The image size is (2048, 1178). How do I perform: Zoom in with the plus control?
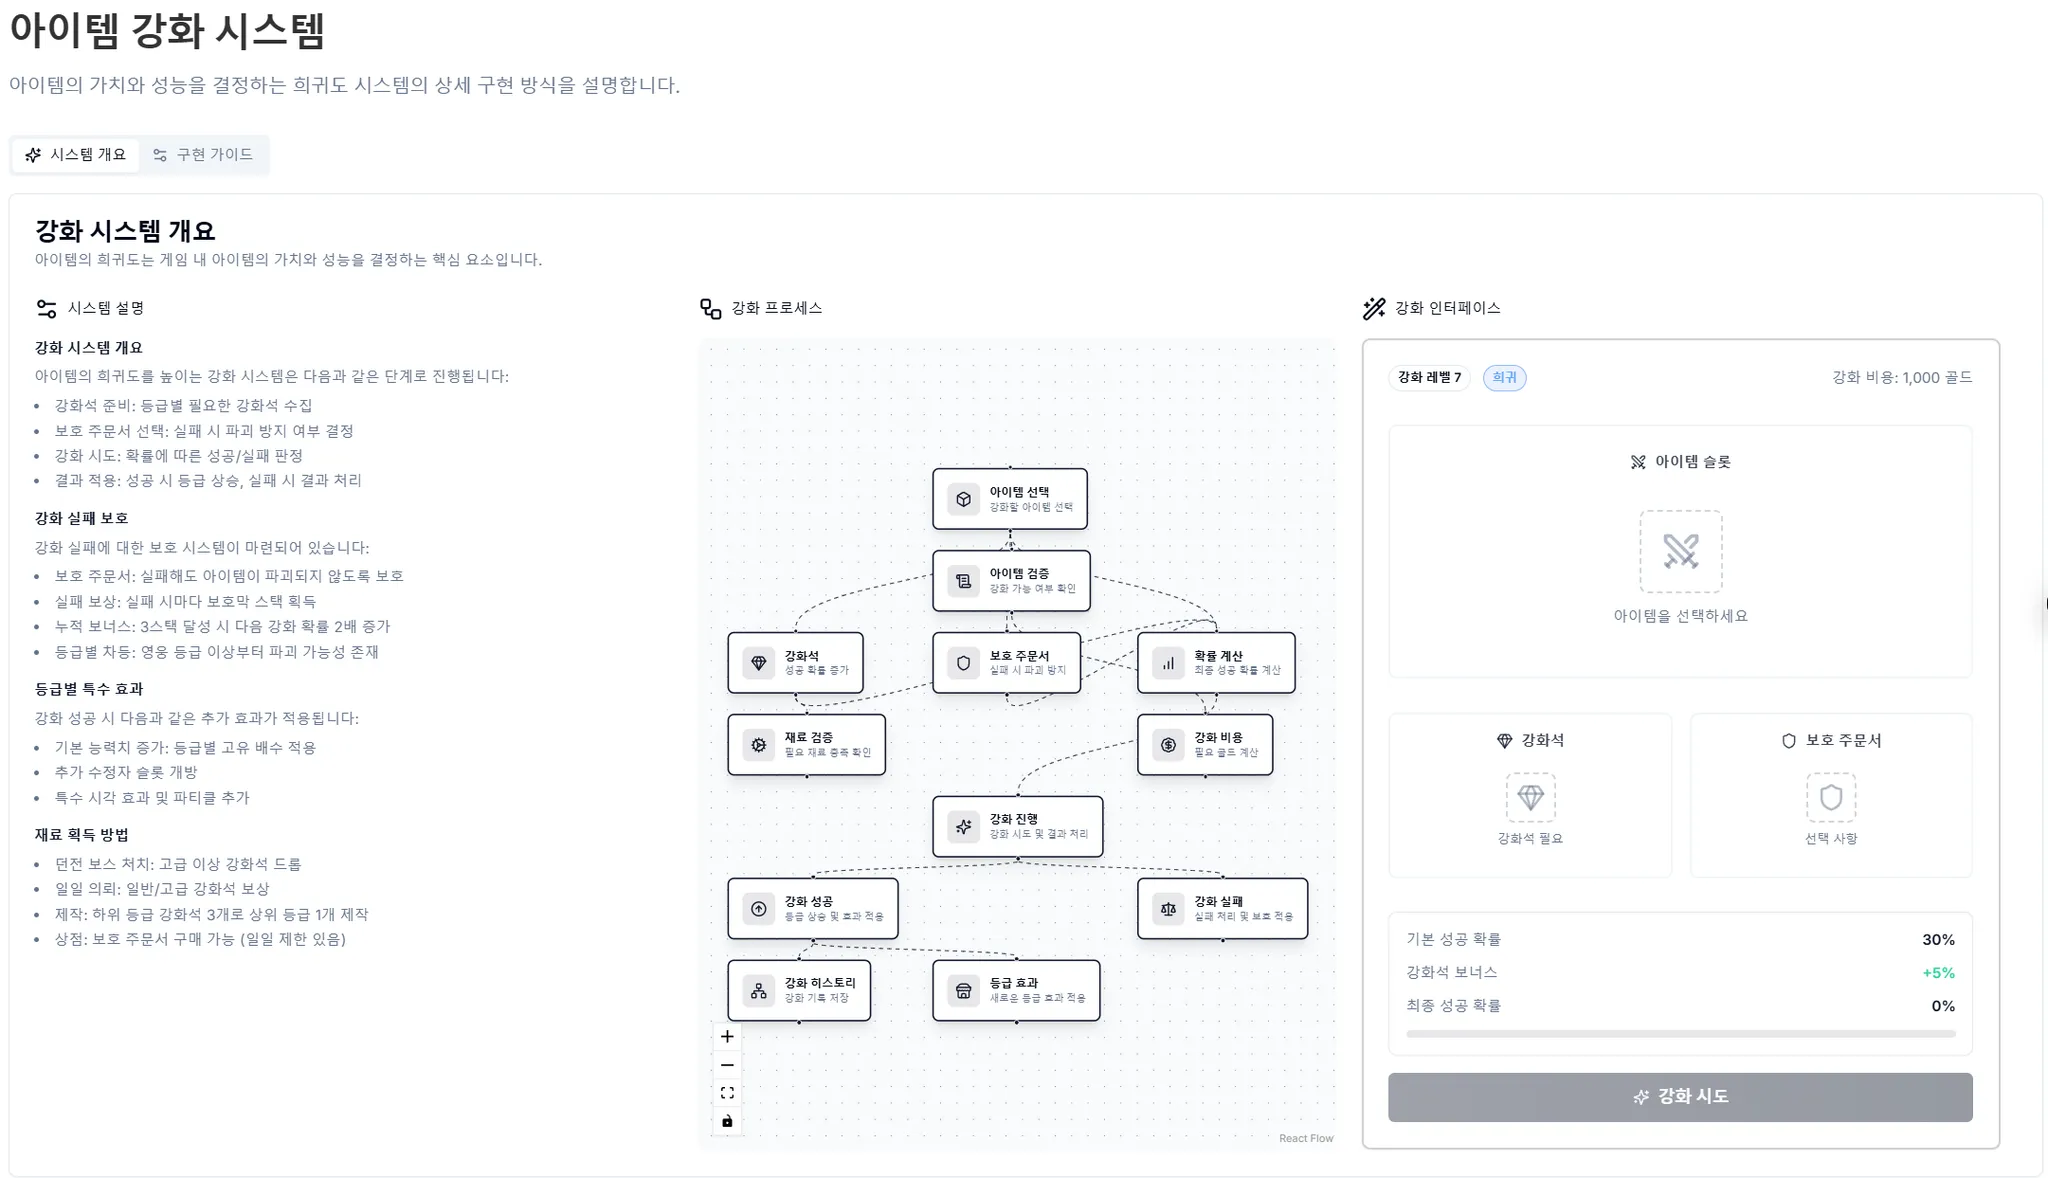click(727, 1037)
